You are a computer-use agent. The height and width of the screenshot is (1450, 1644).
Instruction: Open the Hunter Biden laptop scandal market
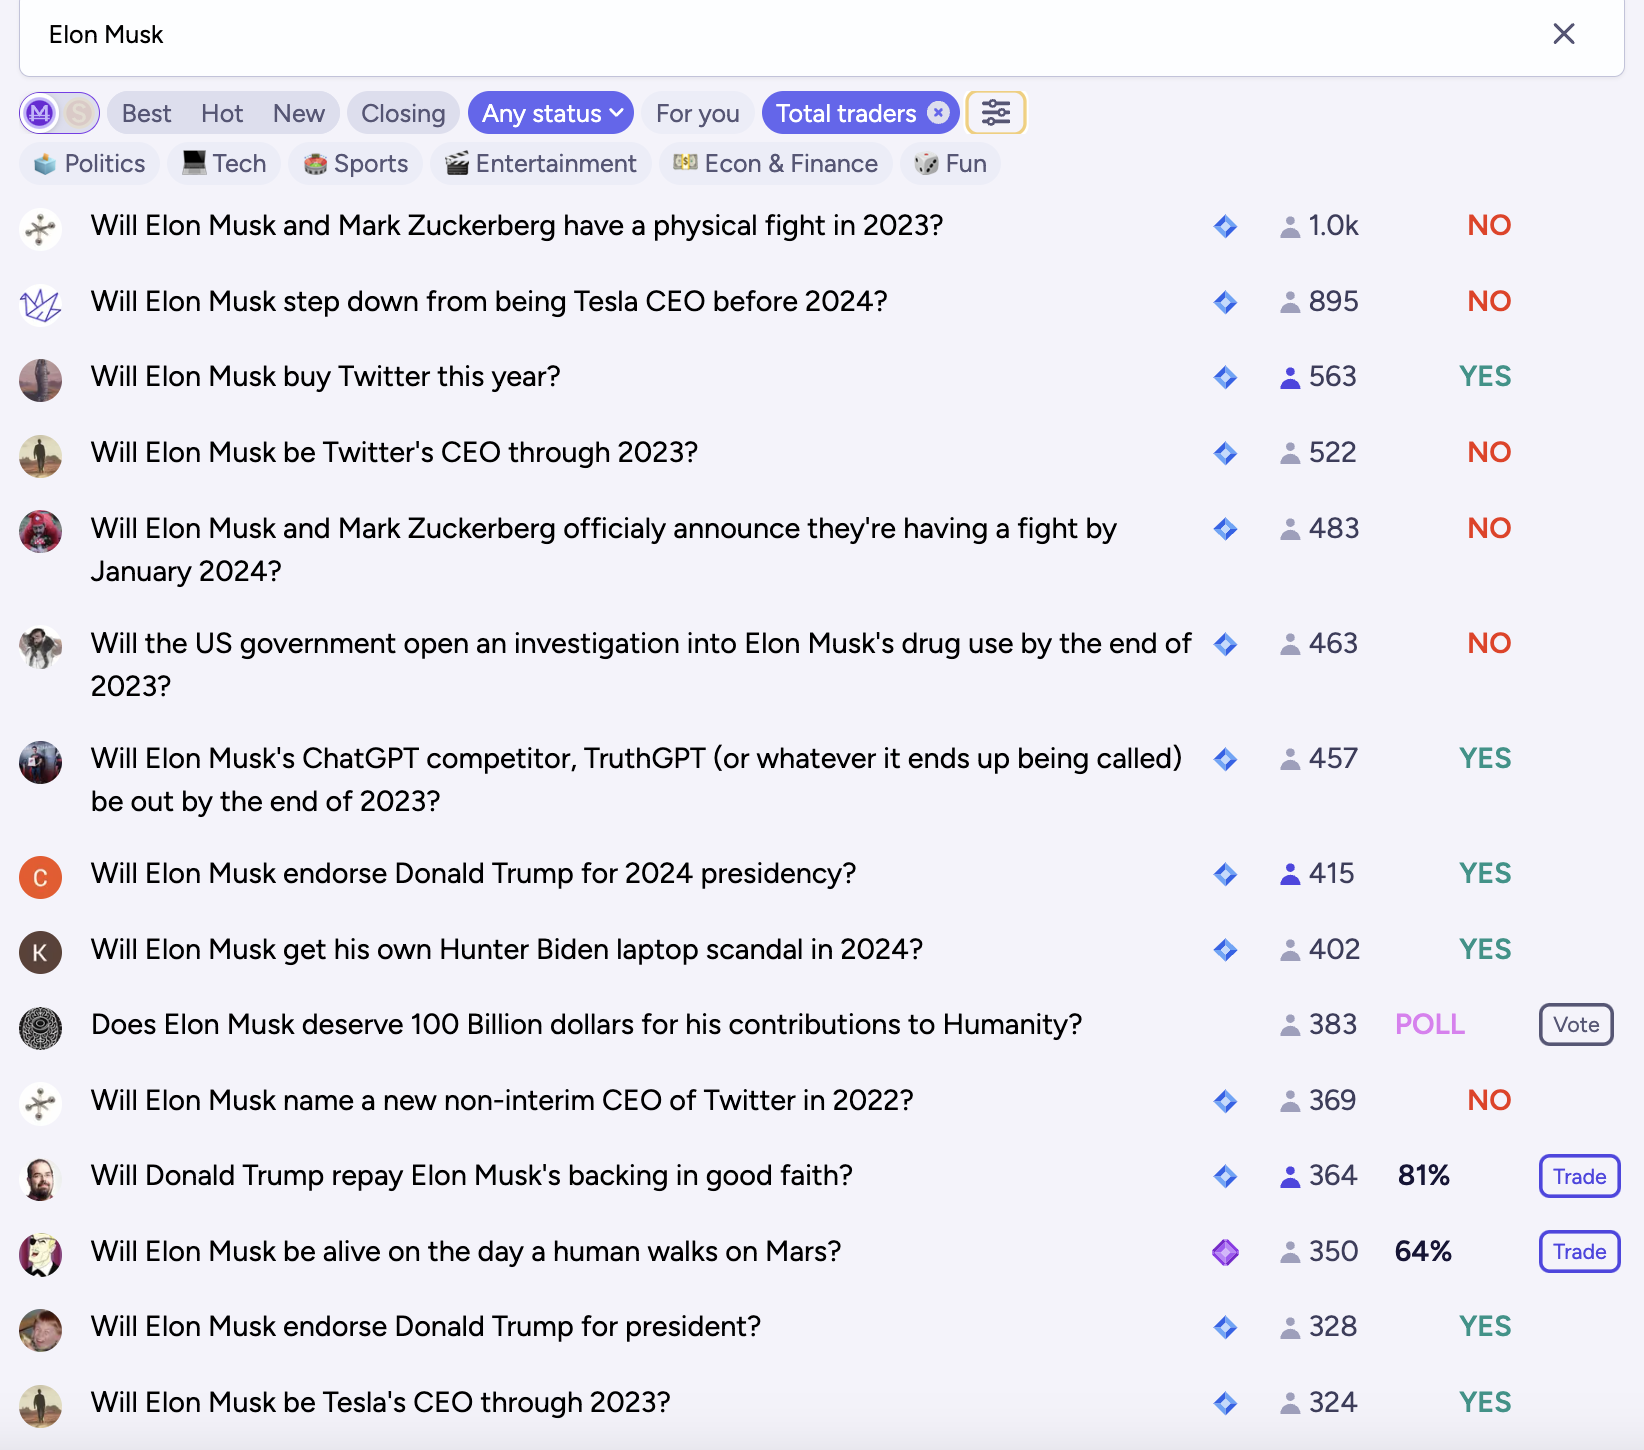507,949
